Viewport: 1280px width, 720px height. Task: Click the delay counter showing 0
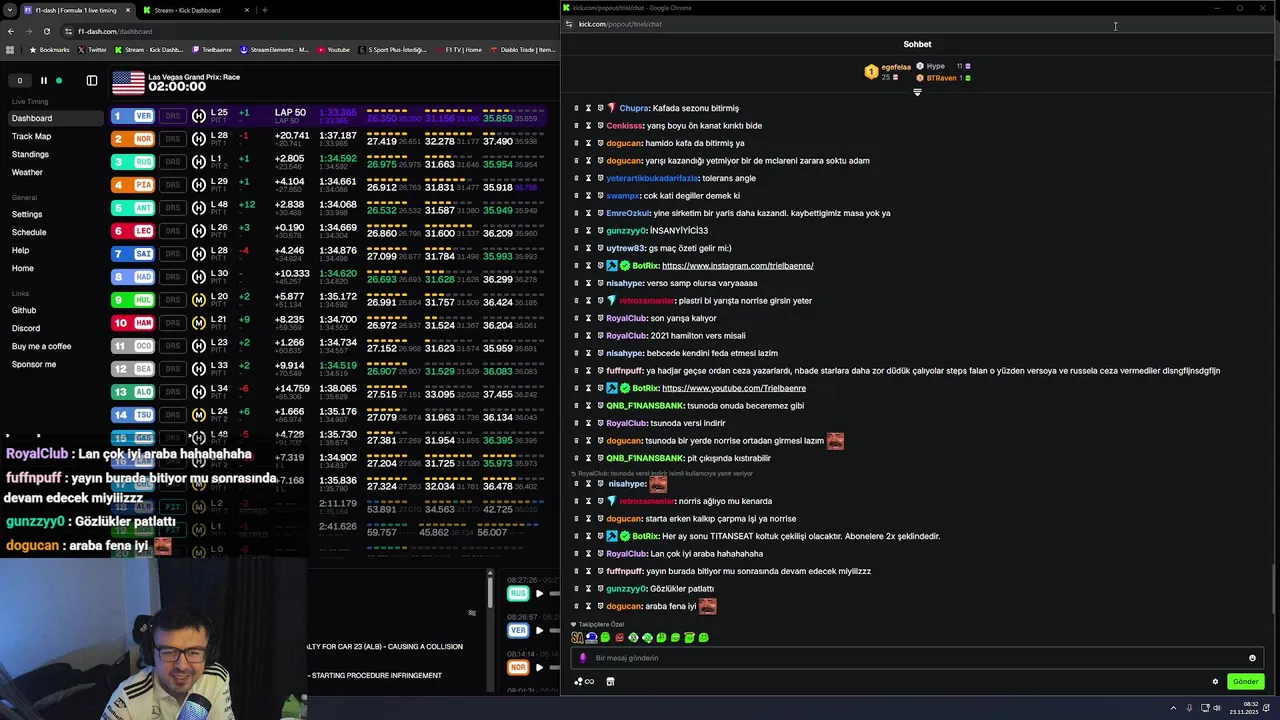pos(19,80)
